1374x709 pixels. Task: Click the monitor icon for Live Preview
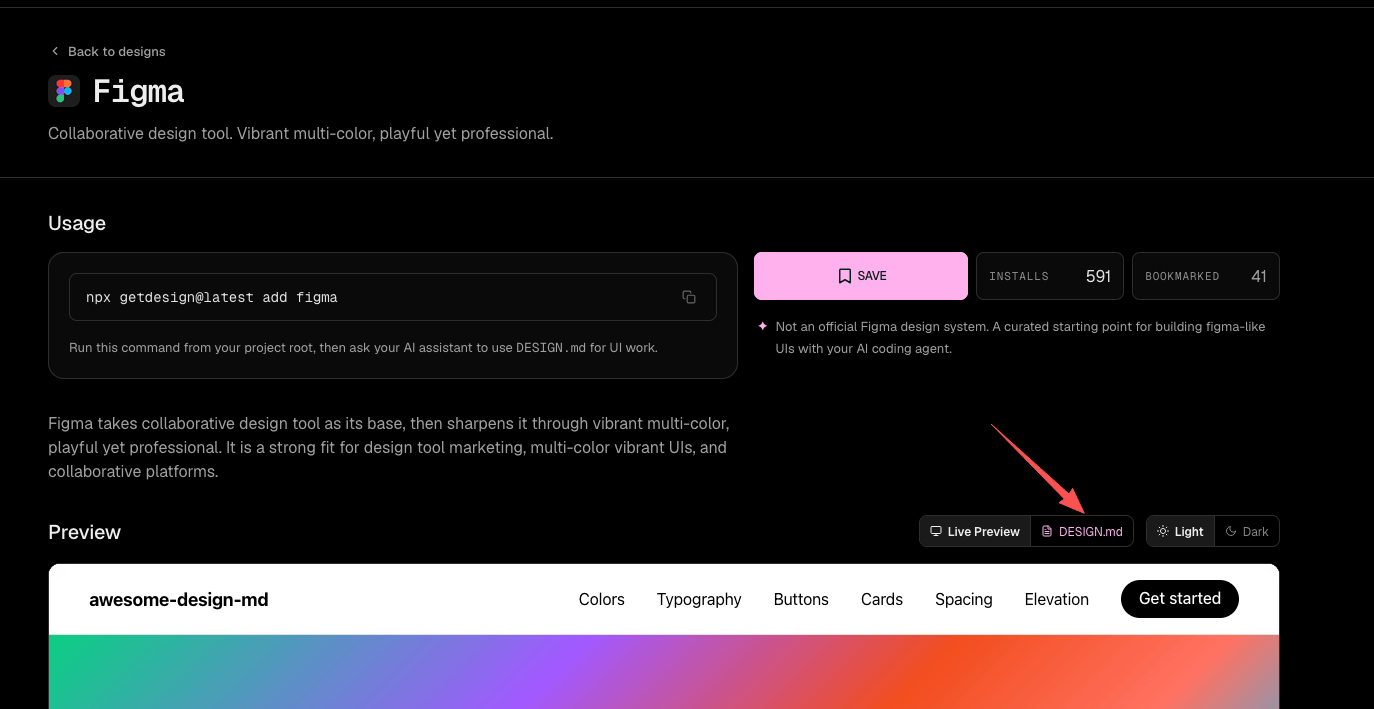(936, 531)
